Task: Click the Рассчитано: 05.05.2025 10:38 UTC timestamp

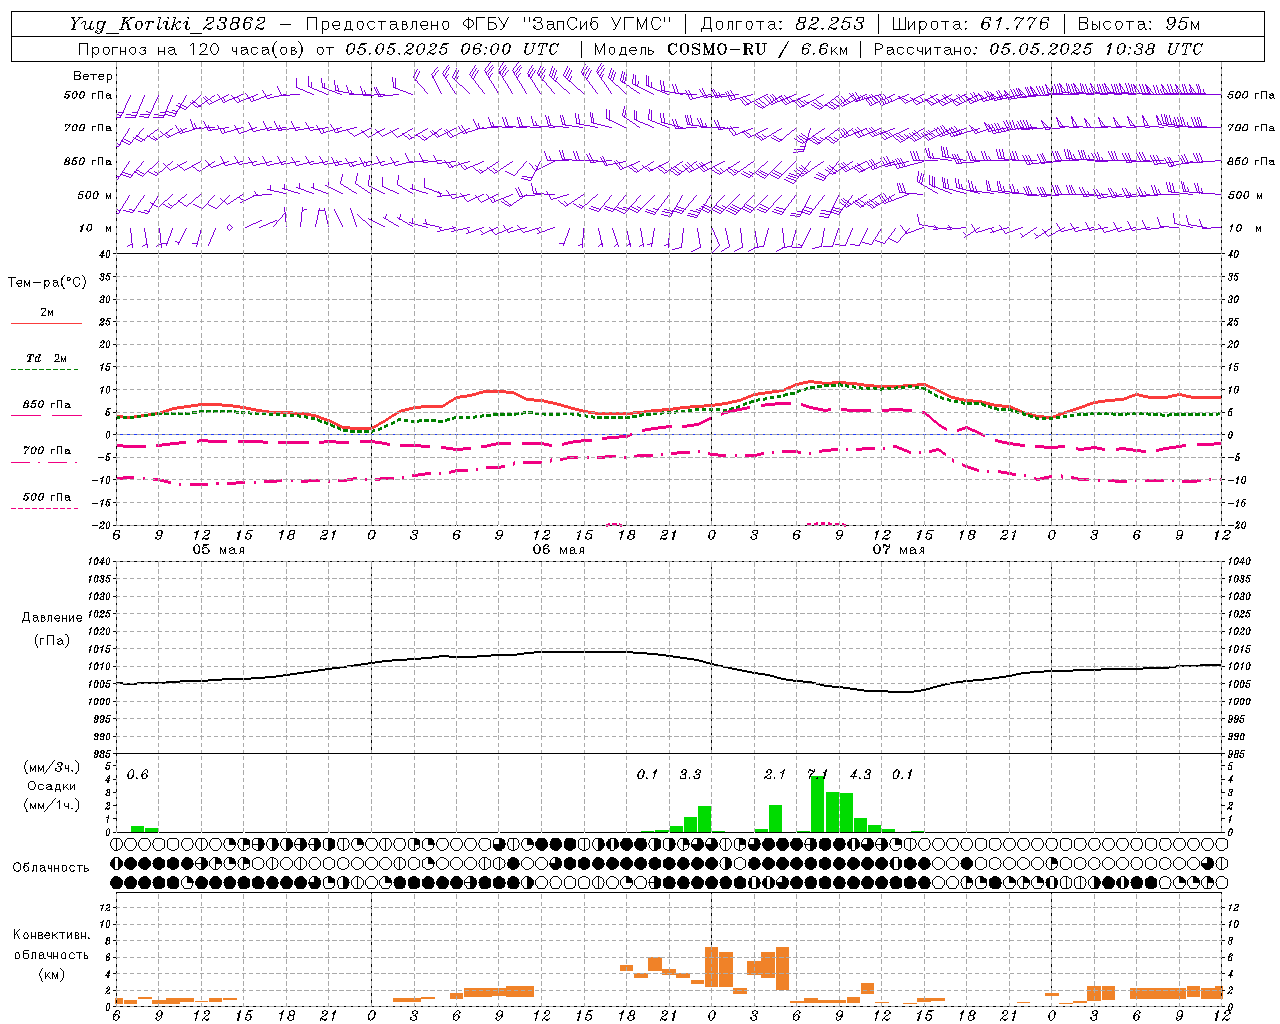Action: coord(1038,49)
